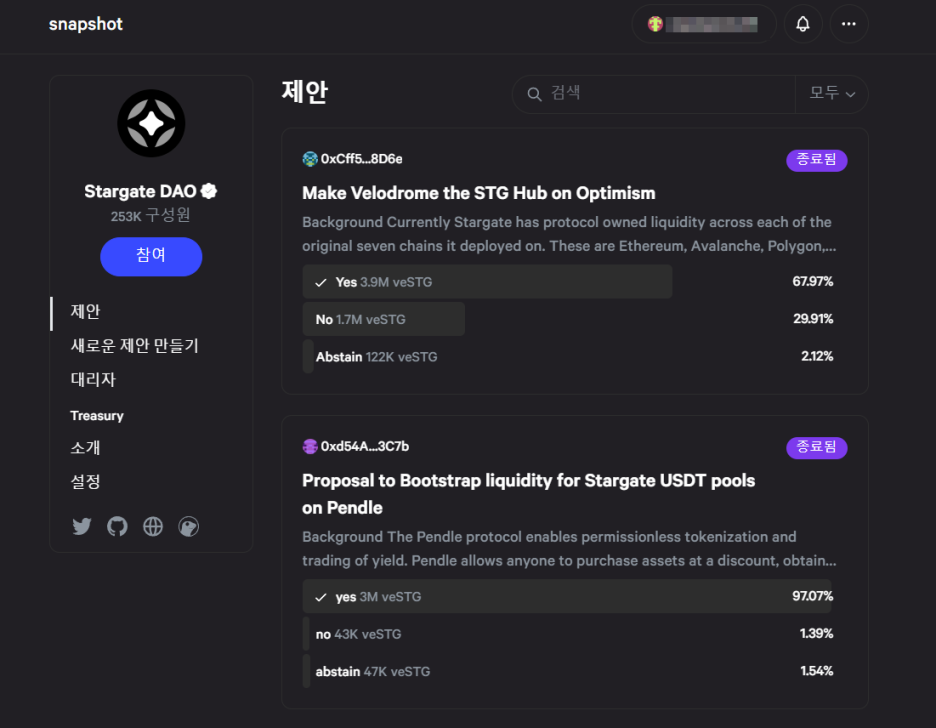This screenshot has width=936, height=728.
Task: Open the website globe icon
Action: pyautogui.click(x=153, y=526)
